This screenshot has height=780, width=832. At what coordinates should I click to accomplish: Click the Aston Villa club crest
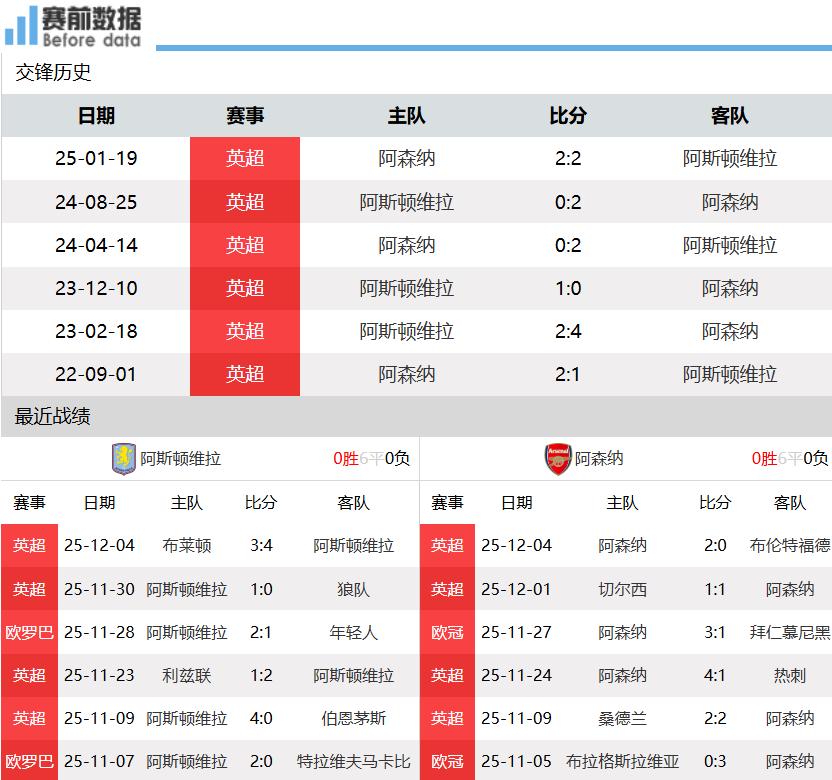click(x=123, y=459)
